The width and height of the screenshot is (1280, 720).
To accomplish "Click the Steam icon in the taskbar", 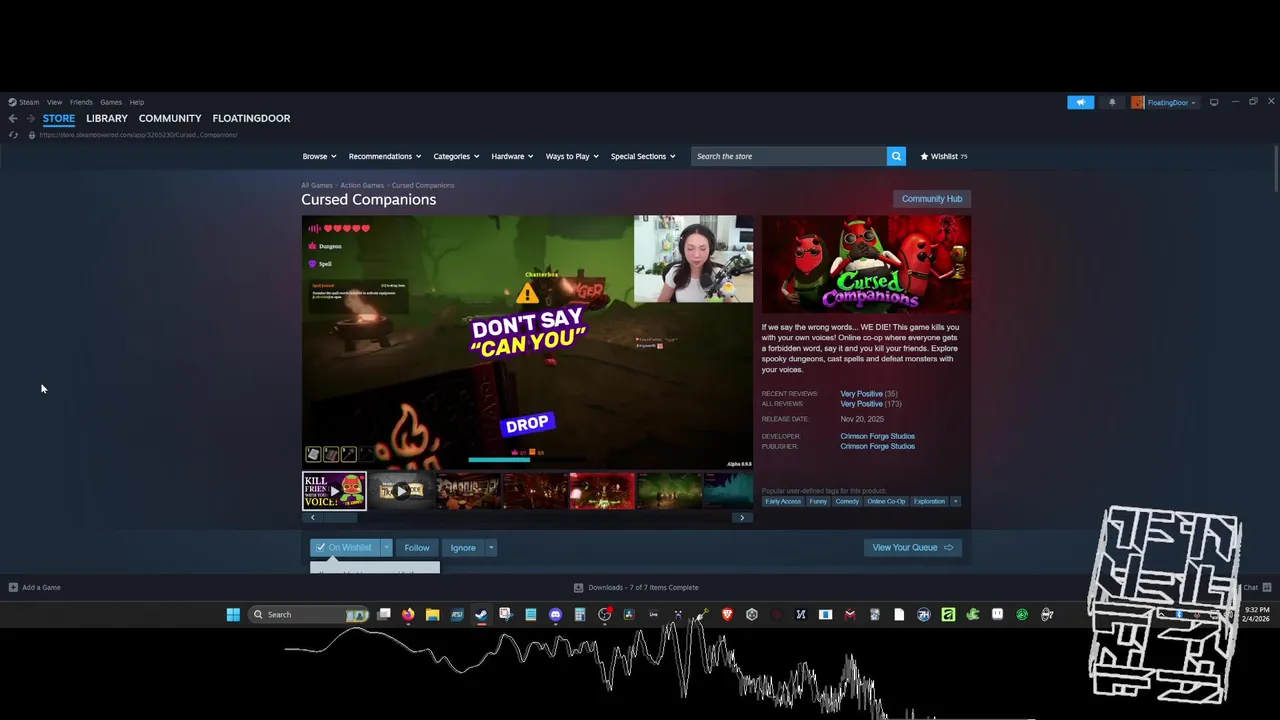I will [481, 614].
